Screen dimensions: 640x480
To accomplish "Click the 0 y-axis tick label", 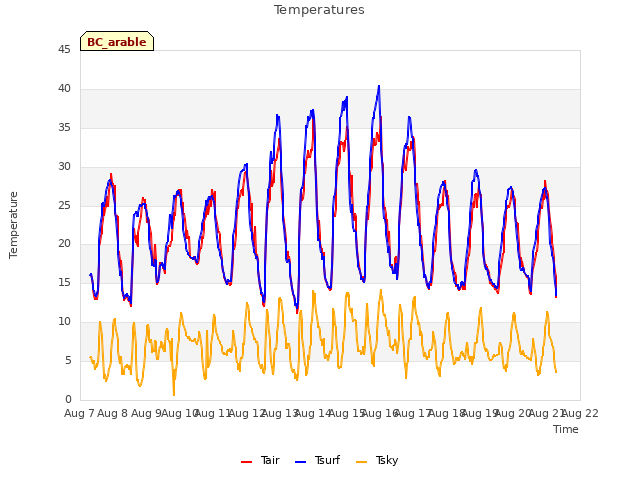I will pos(68,399).
